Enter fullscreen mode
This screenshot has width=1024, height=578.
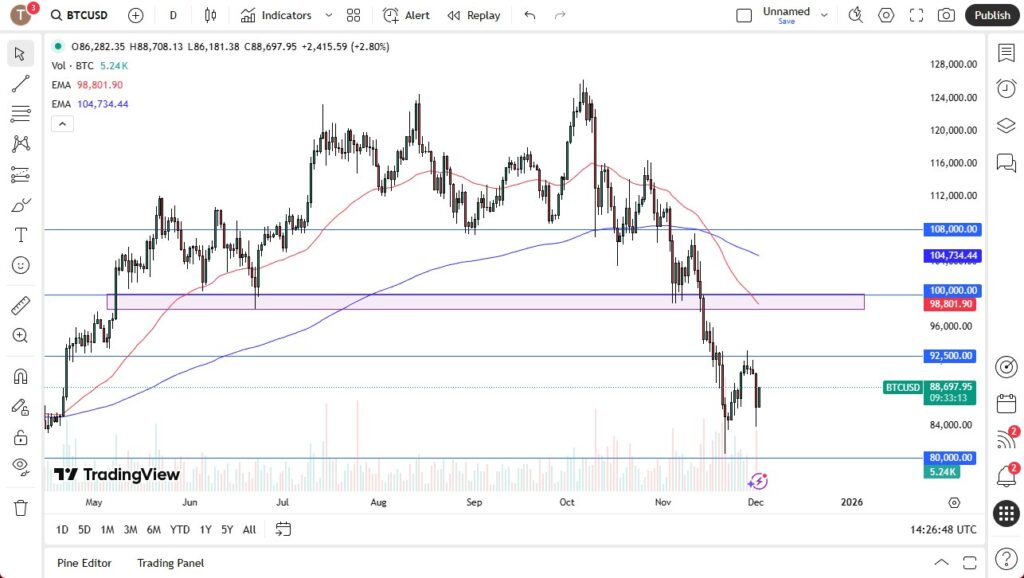[x=916, y=15]
